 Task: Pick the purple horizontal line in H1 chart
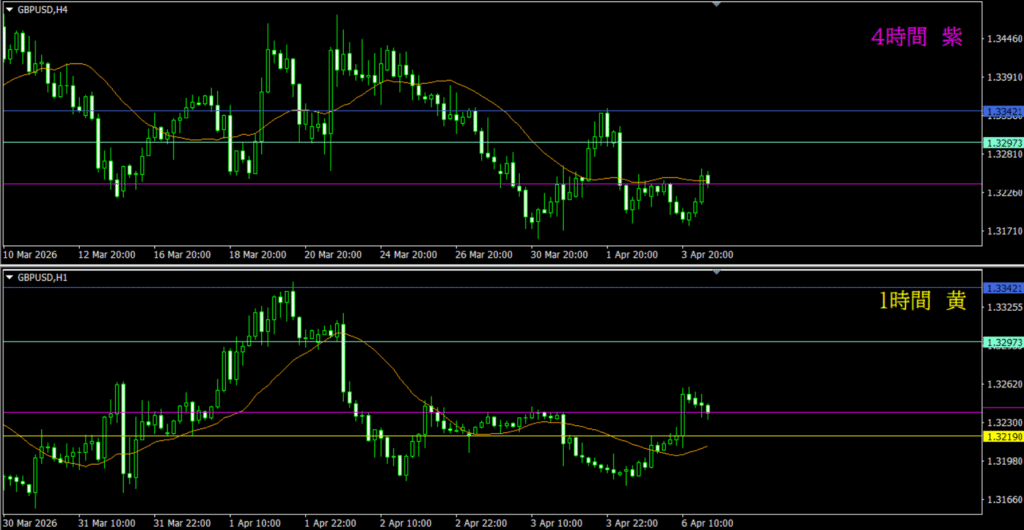[x=300, y=412]
